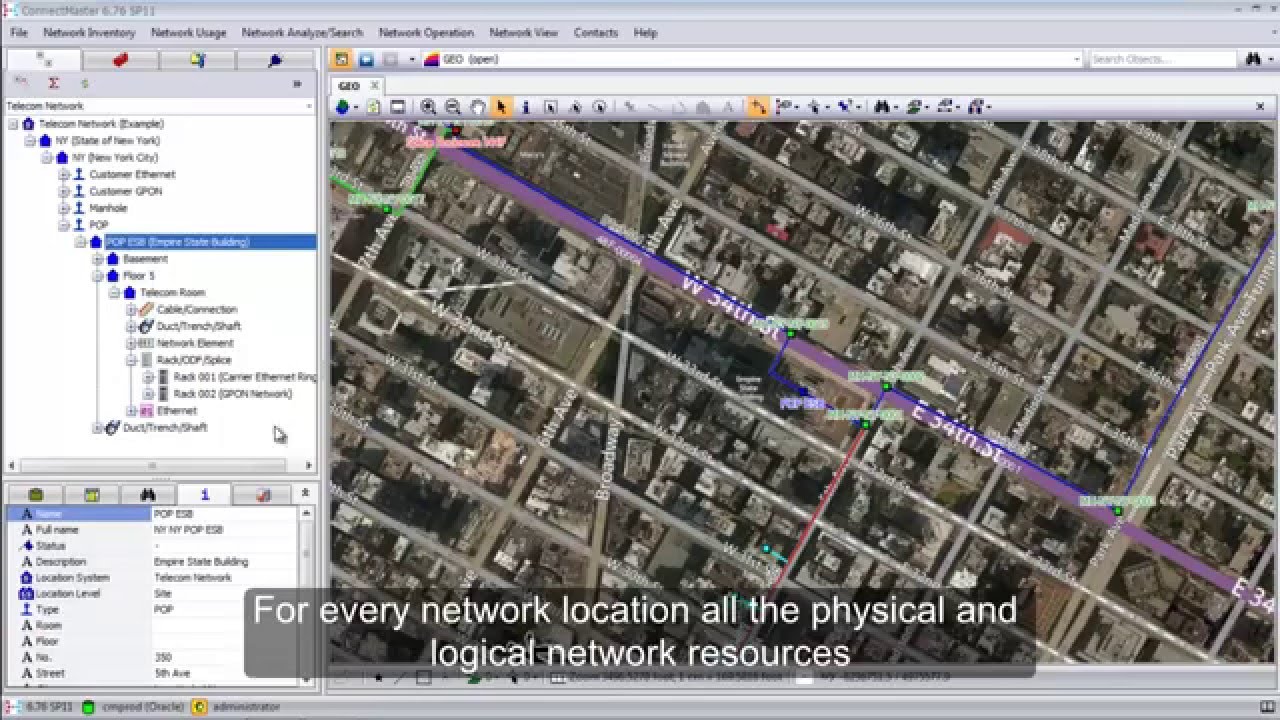Click the green database status icon
The height and width of the screenshot is (720, 1280).
click(88, 707)
